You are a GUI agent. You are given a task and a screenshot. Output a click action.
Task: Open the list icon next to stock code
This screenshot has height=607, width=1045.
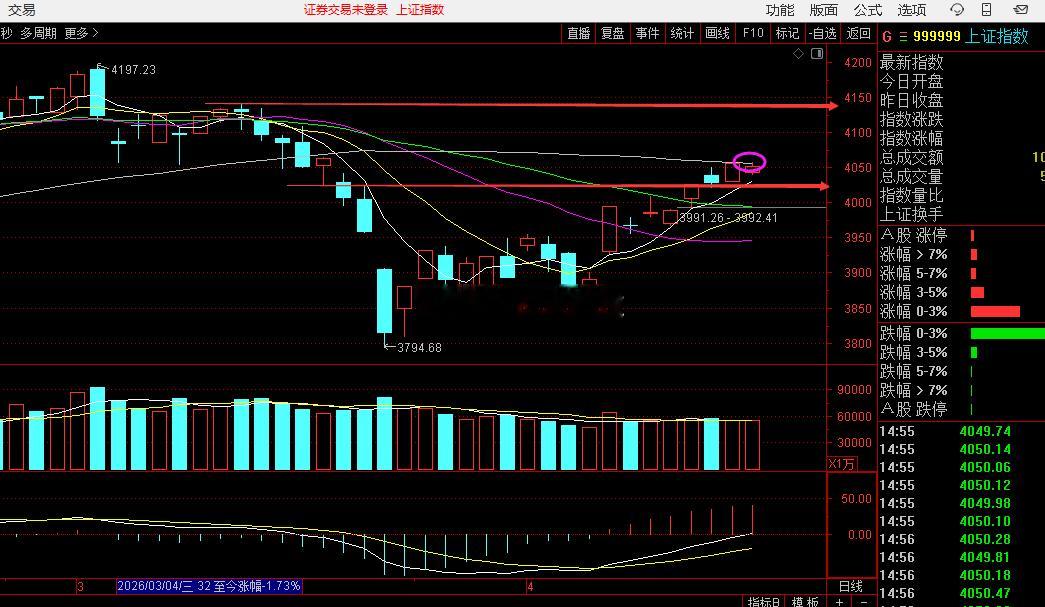[903, 37]
